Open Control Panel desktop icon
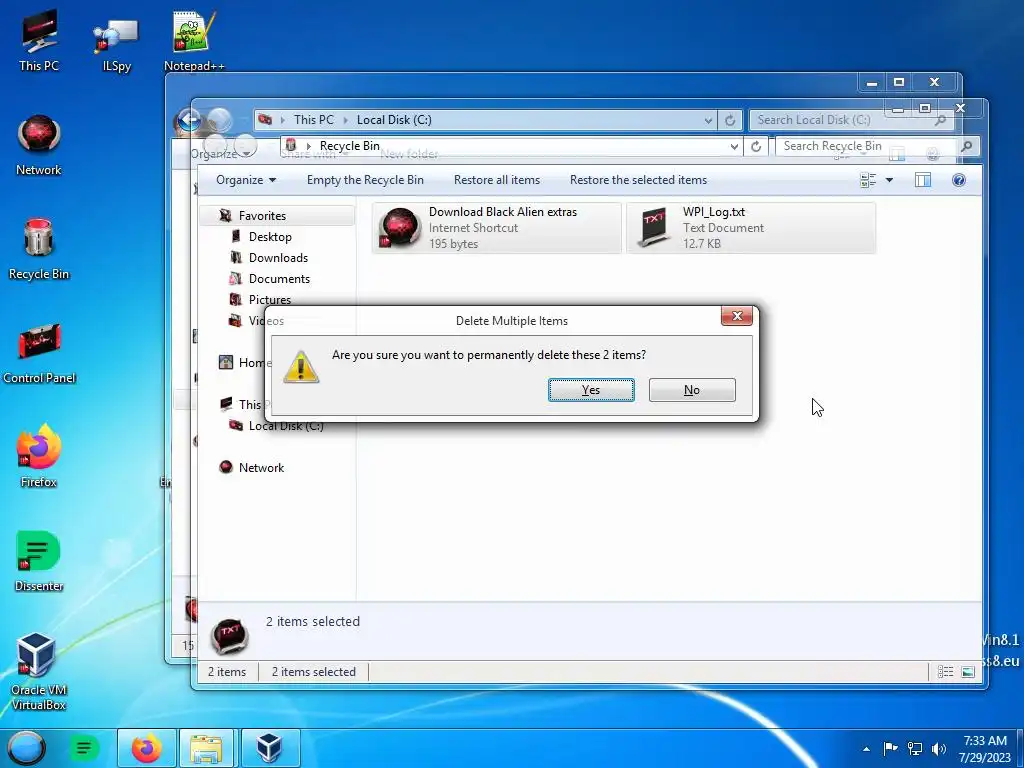The image size is (1024, 768). pos(39,353)
